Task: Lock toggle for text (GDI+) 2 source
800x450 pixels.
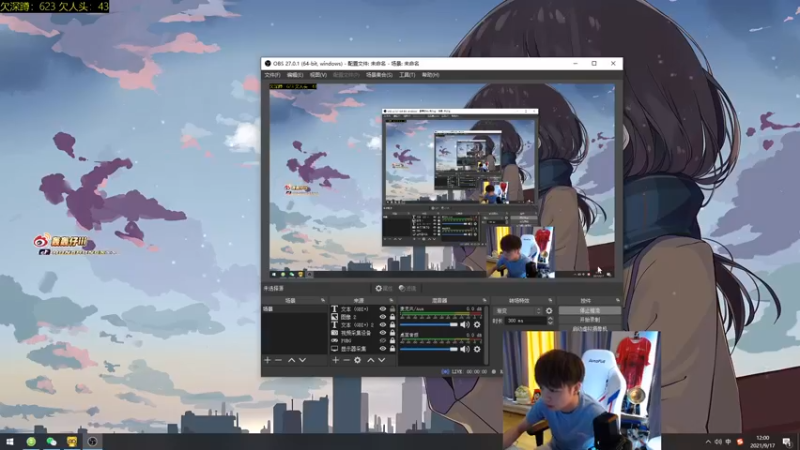Action: point(392,325)
